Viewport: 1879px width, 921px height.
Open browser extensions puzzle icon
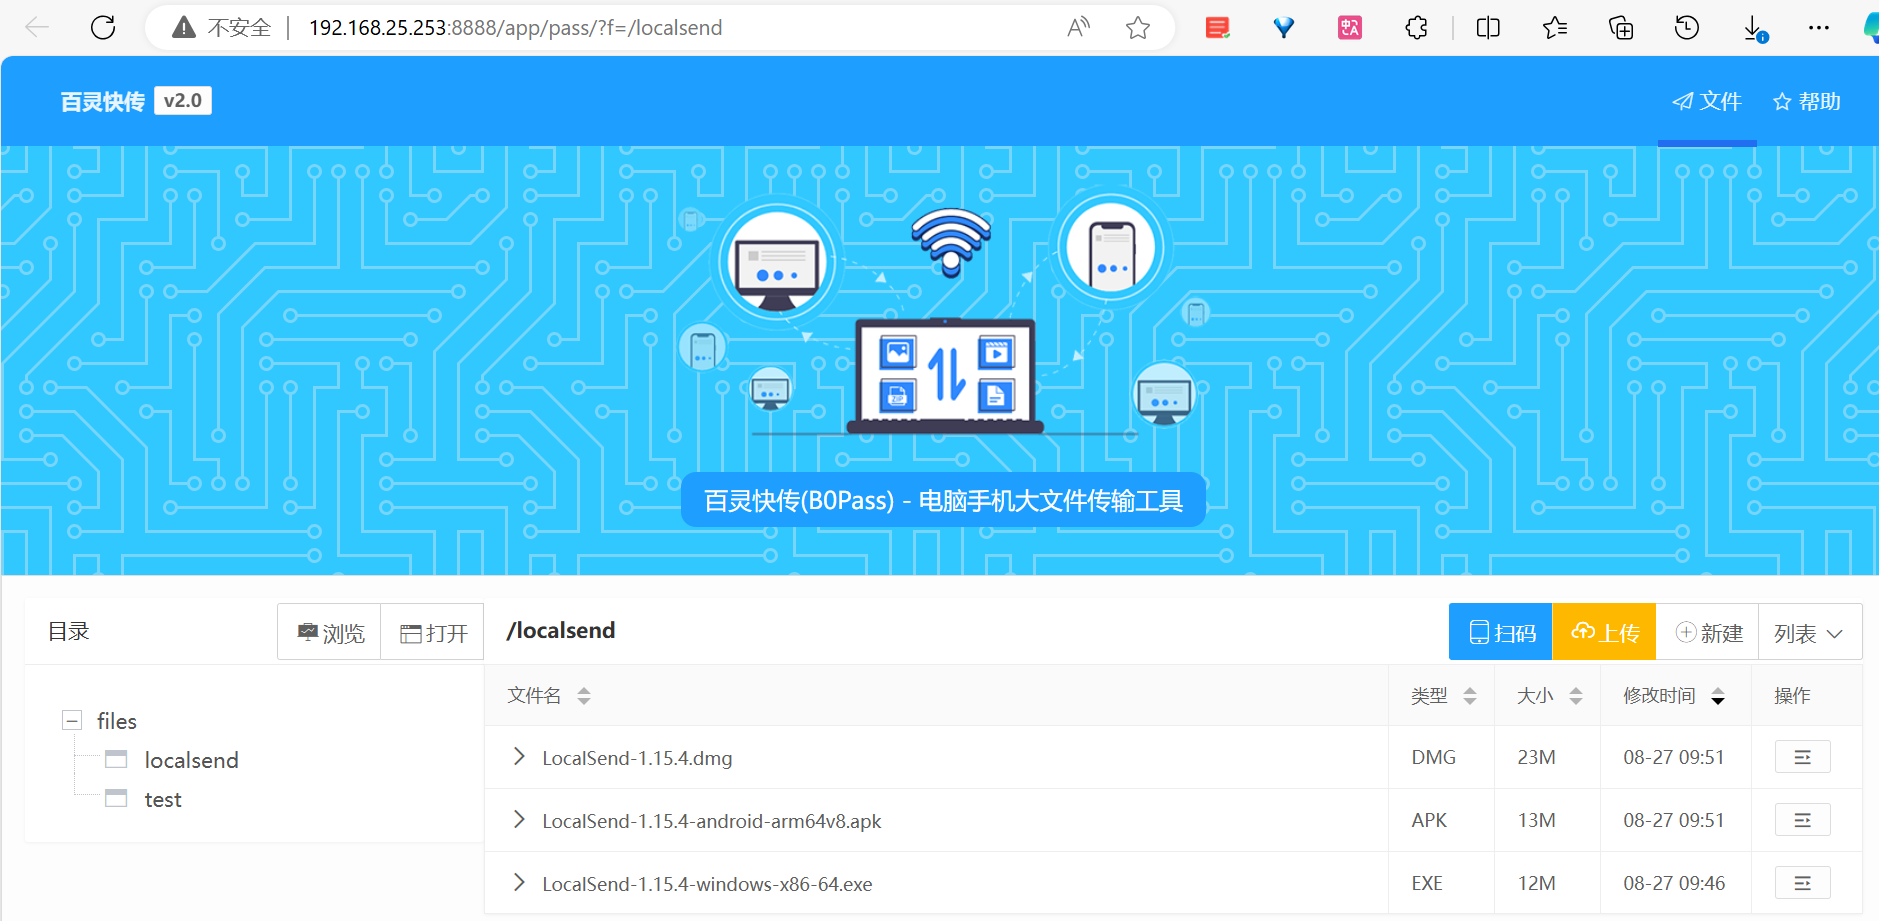1416,28
